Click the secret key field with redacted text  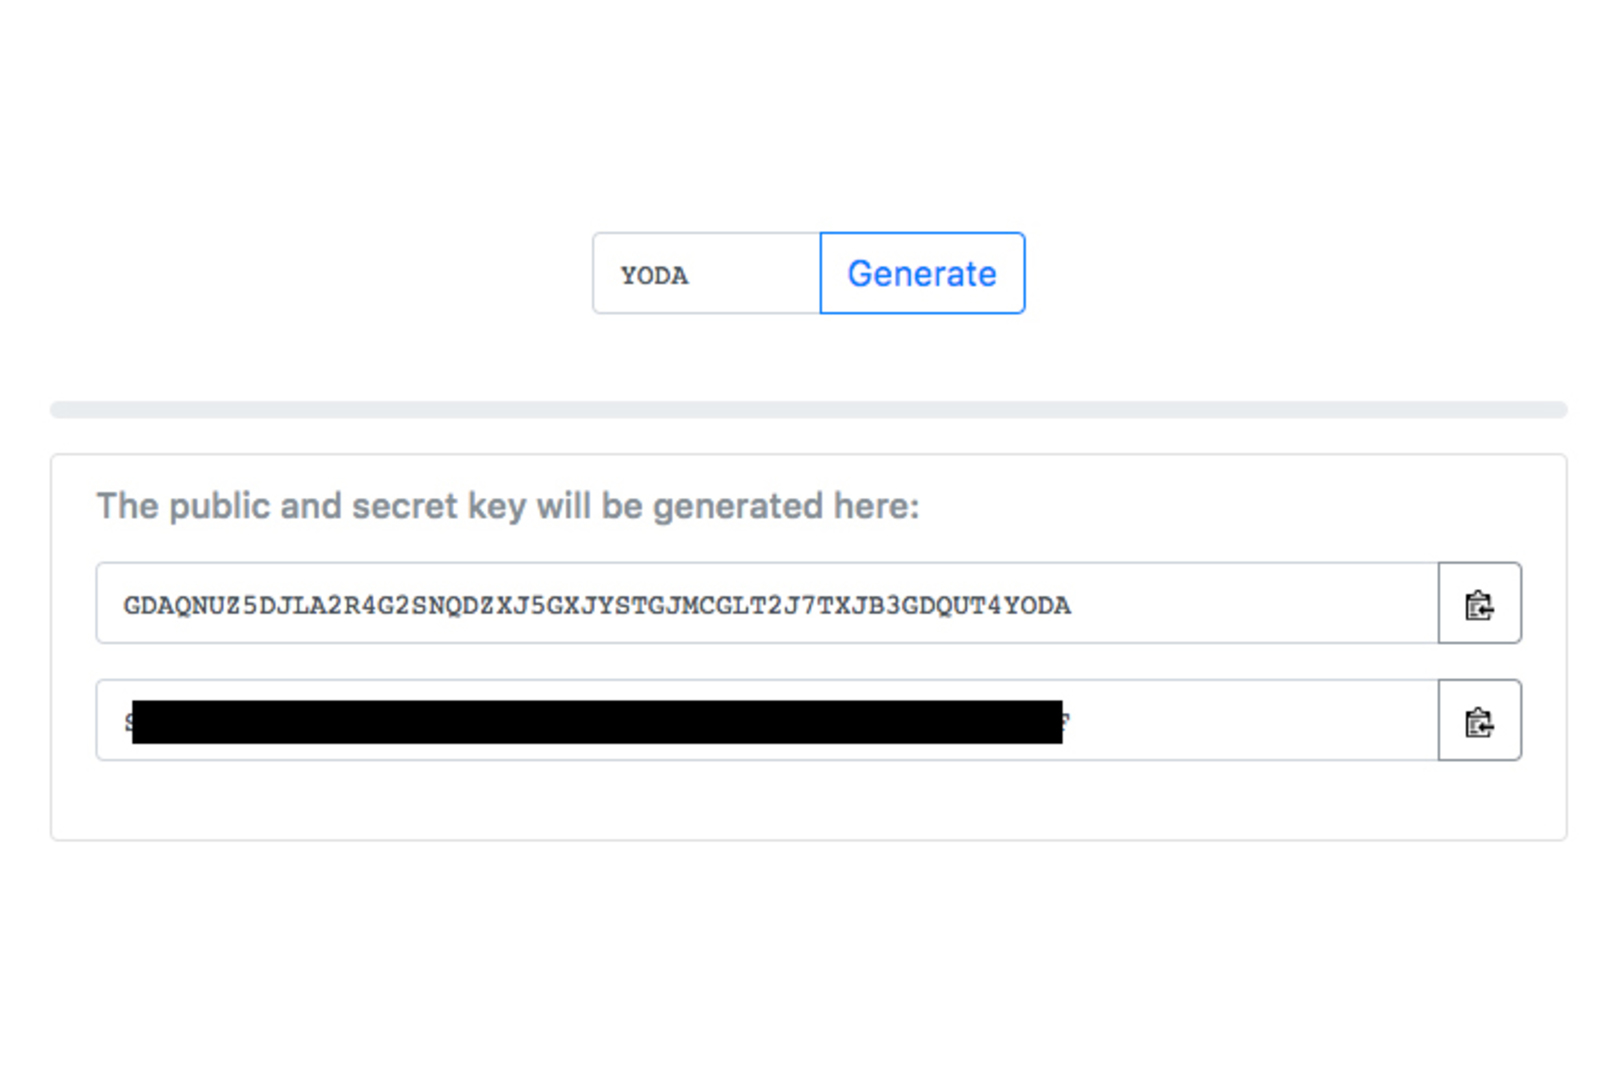(x=765, y=720)
